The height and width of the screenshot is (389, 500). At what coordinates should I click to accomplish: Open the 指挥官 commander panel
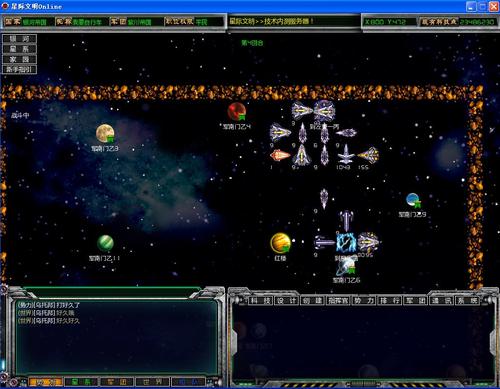click(338, 301)
